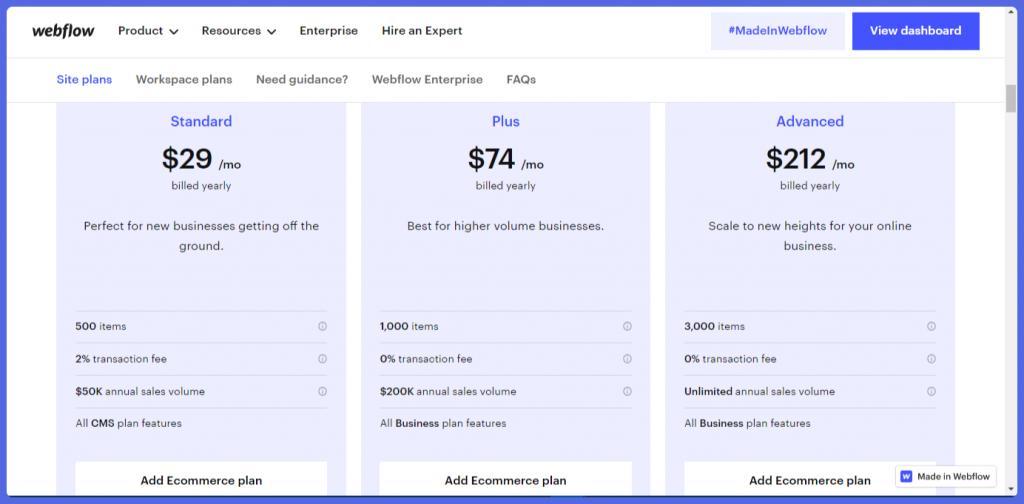Image resolution: width=1024 pixels, height=504 pixels.
Task: Click '$200K annual sales volume' text
Action: point(448,392)
